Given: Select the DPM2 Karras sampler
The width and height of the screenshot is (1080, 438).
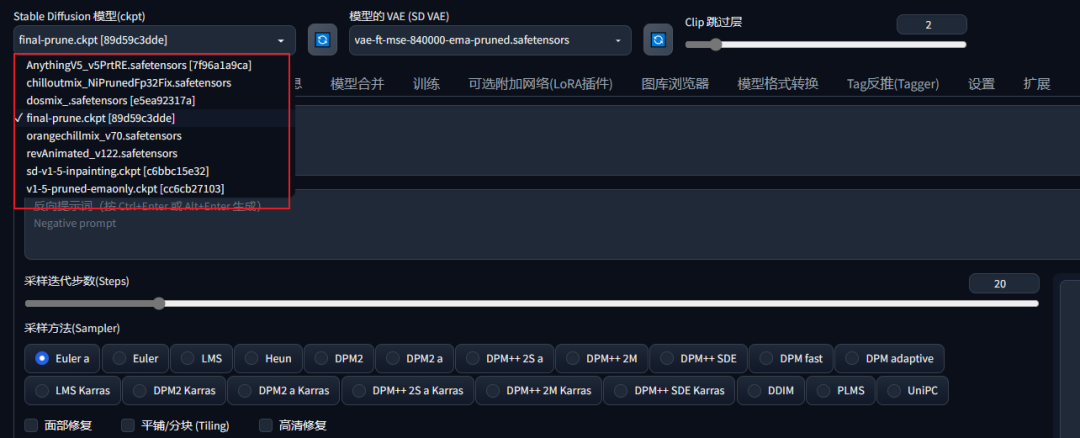Looking at the screenshot, I should click(174, 390).
